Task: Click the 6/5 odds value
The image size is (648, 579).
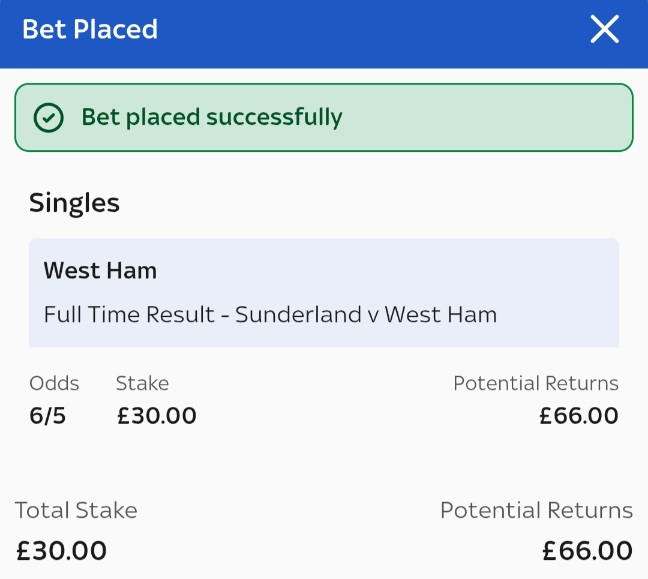Action: click(x=47, y=416)
